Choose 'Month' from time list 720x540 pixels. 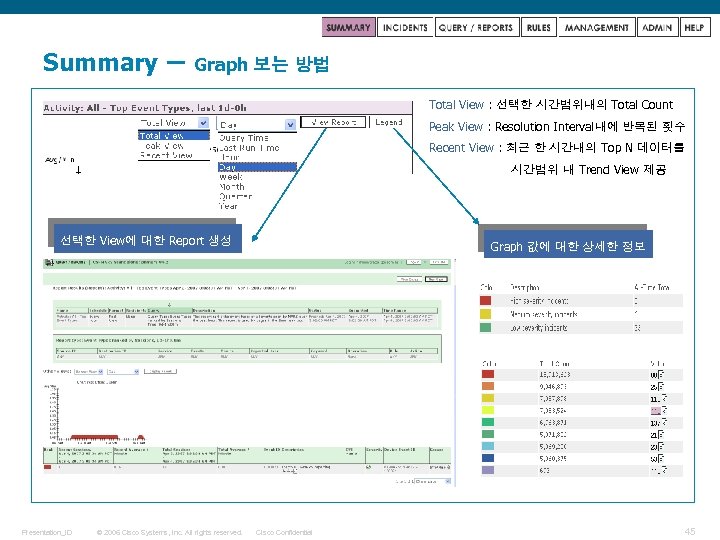pyautogui.click(x=257, y=187)
